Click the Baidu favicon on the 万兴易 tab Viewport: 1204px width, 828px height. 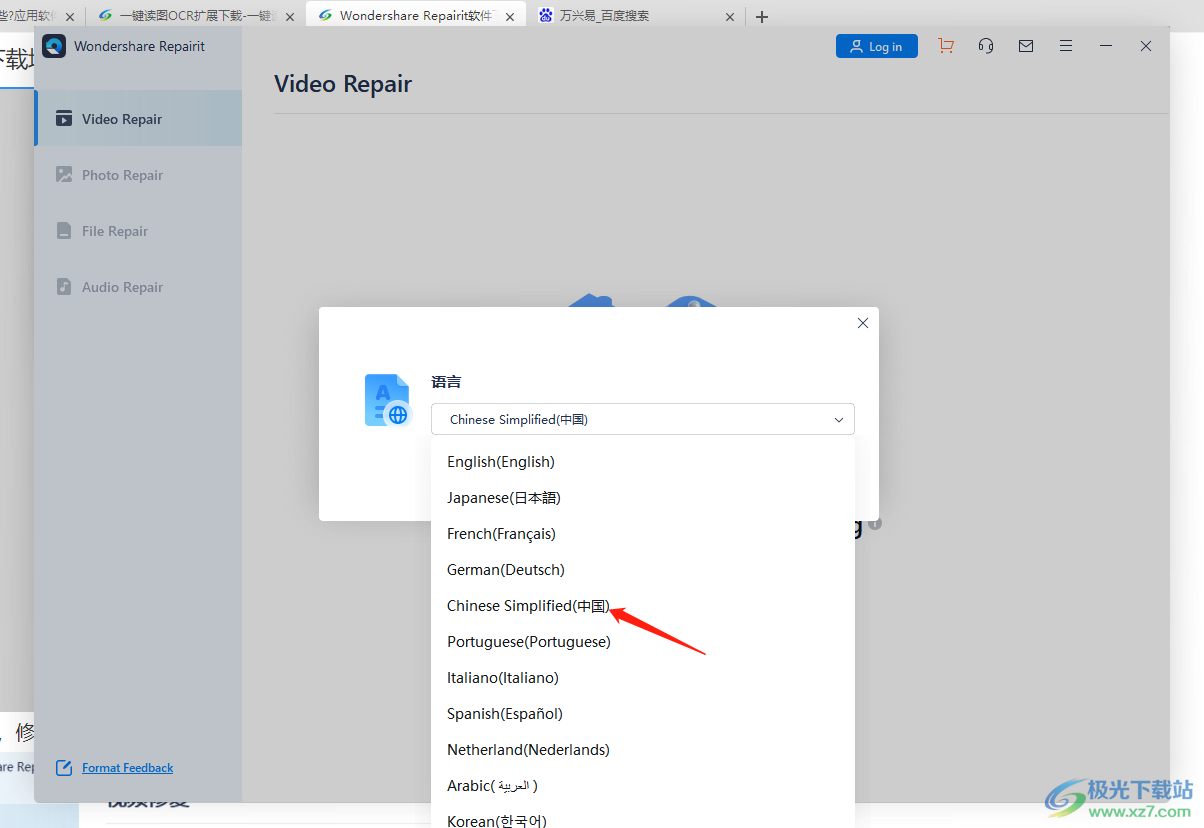[x=546, y=16]
